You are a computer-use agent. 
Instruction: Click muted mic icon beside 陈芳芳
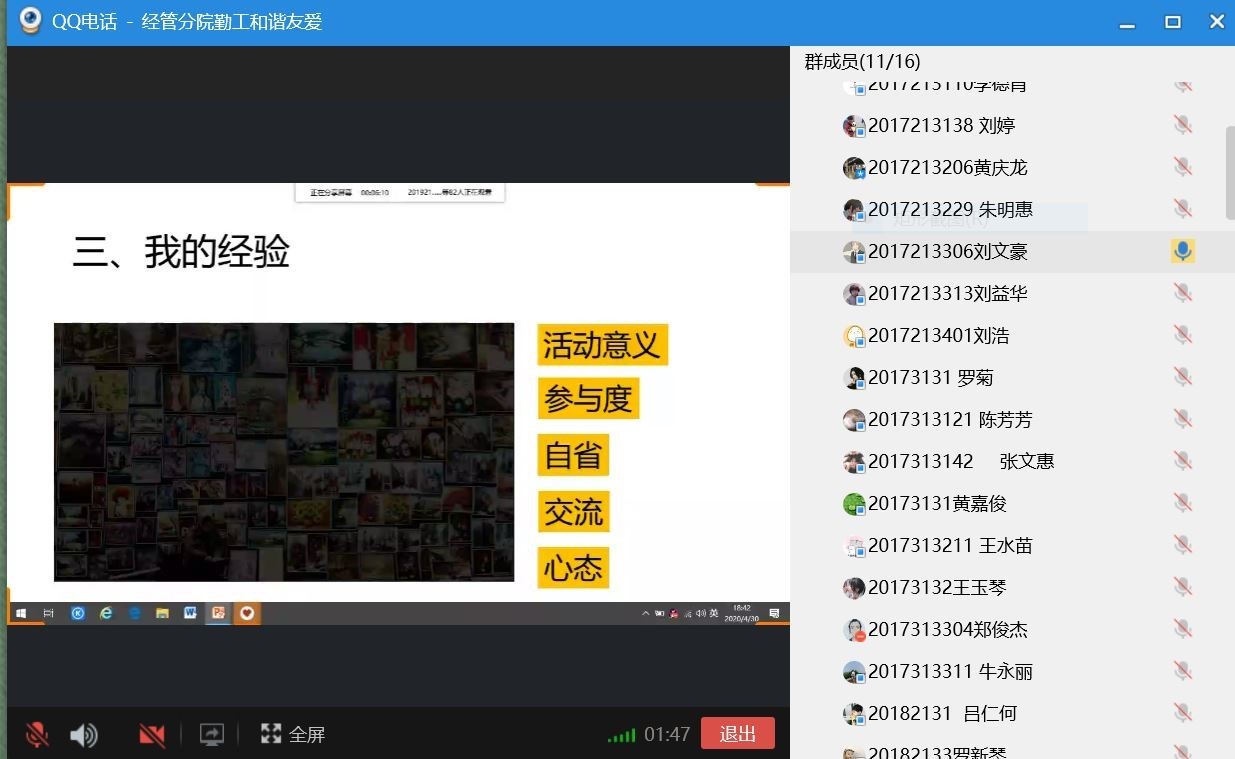[x=1182, y=419]
